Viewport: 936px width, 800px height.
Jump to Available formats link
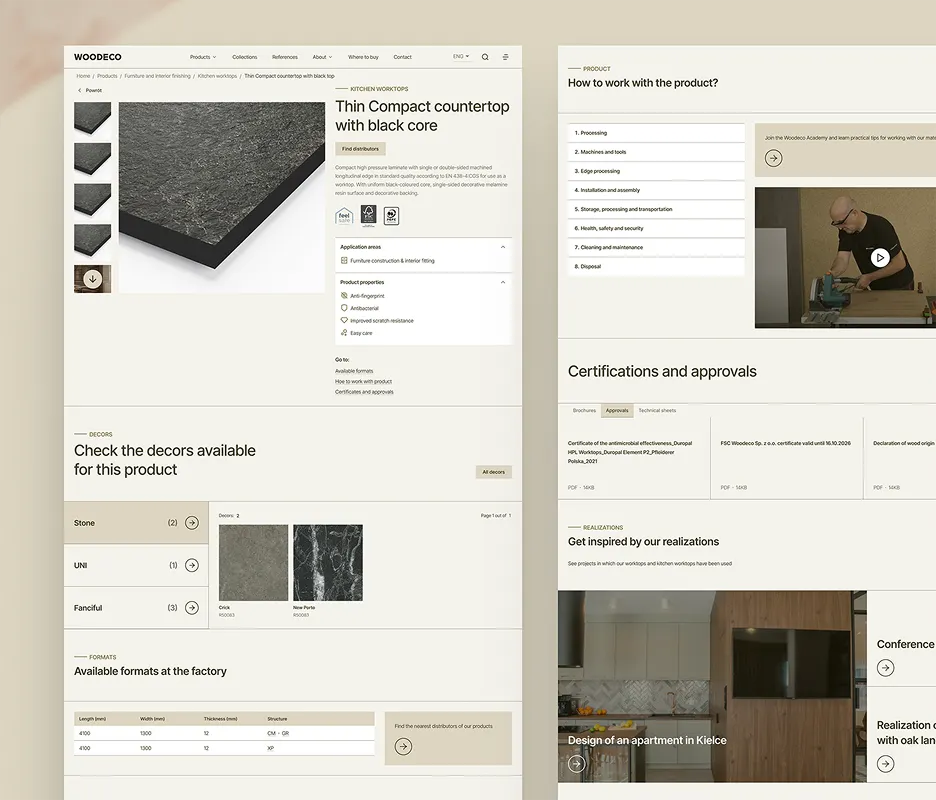(354, 371)
